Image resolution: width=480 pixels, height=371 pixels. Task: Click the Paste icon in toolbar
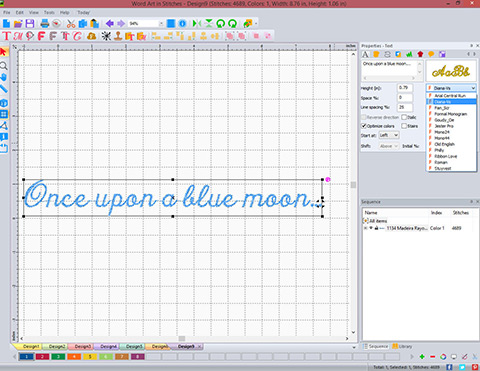tap(95, 24)
